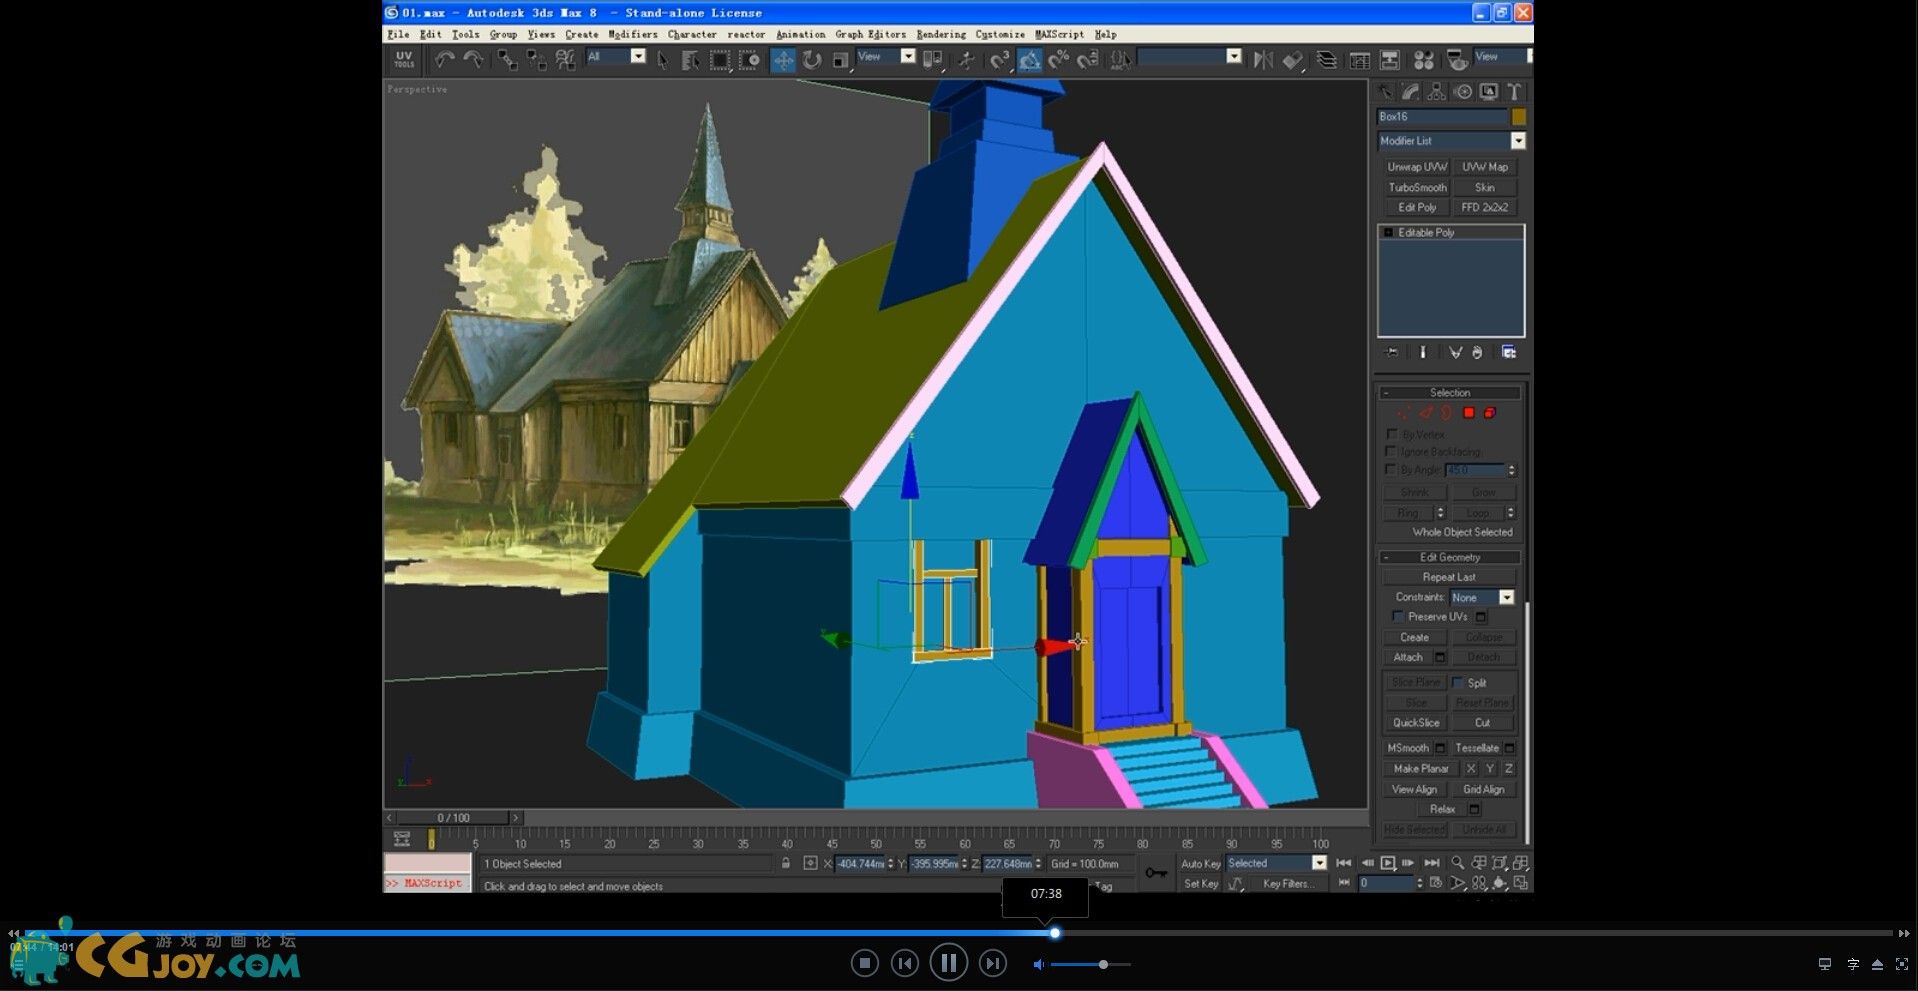Click Pin Stack icon under modifier stack
This screenshot has width=1918, height=991.
[1391, 352]
